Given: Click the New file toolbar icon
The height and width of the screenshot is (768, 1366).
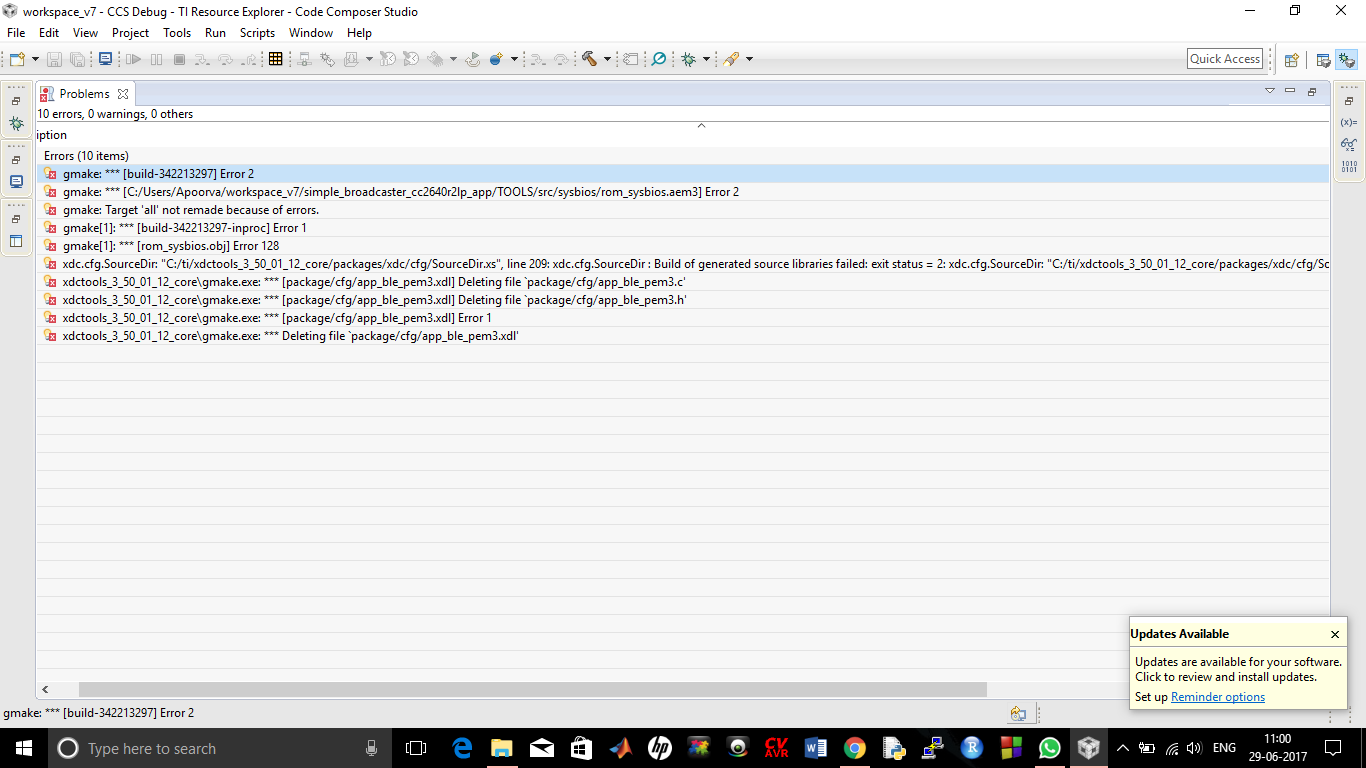Looking at the screenshot, I should pyautogui.click(x=17, y=59).
